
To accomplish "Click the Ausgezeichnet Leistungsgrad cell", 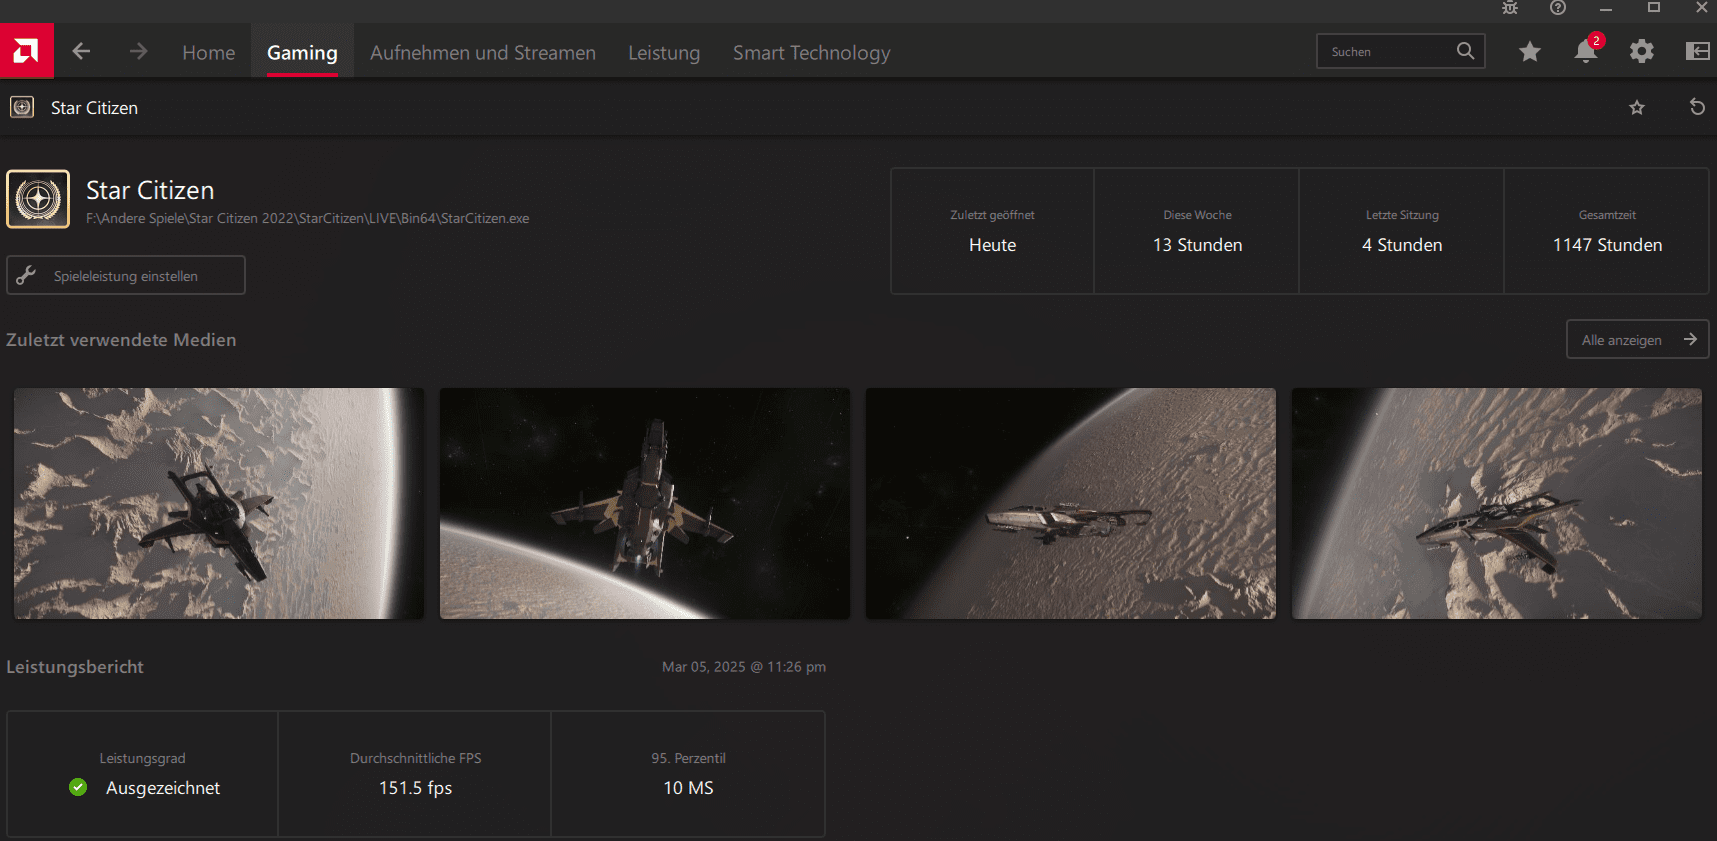I will coord(143,774).
